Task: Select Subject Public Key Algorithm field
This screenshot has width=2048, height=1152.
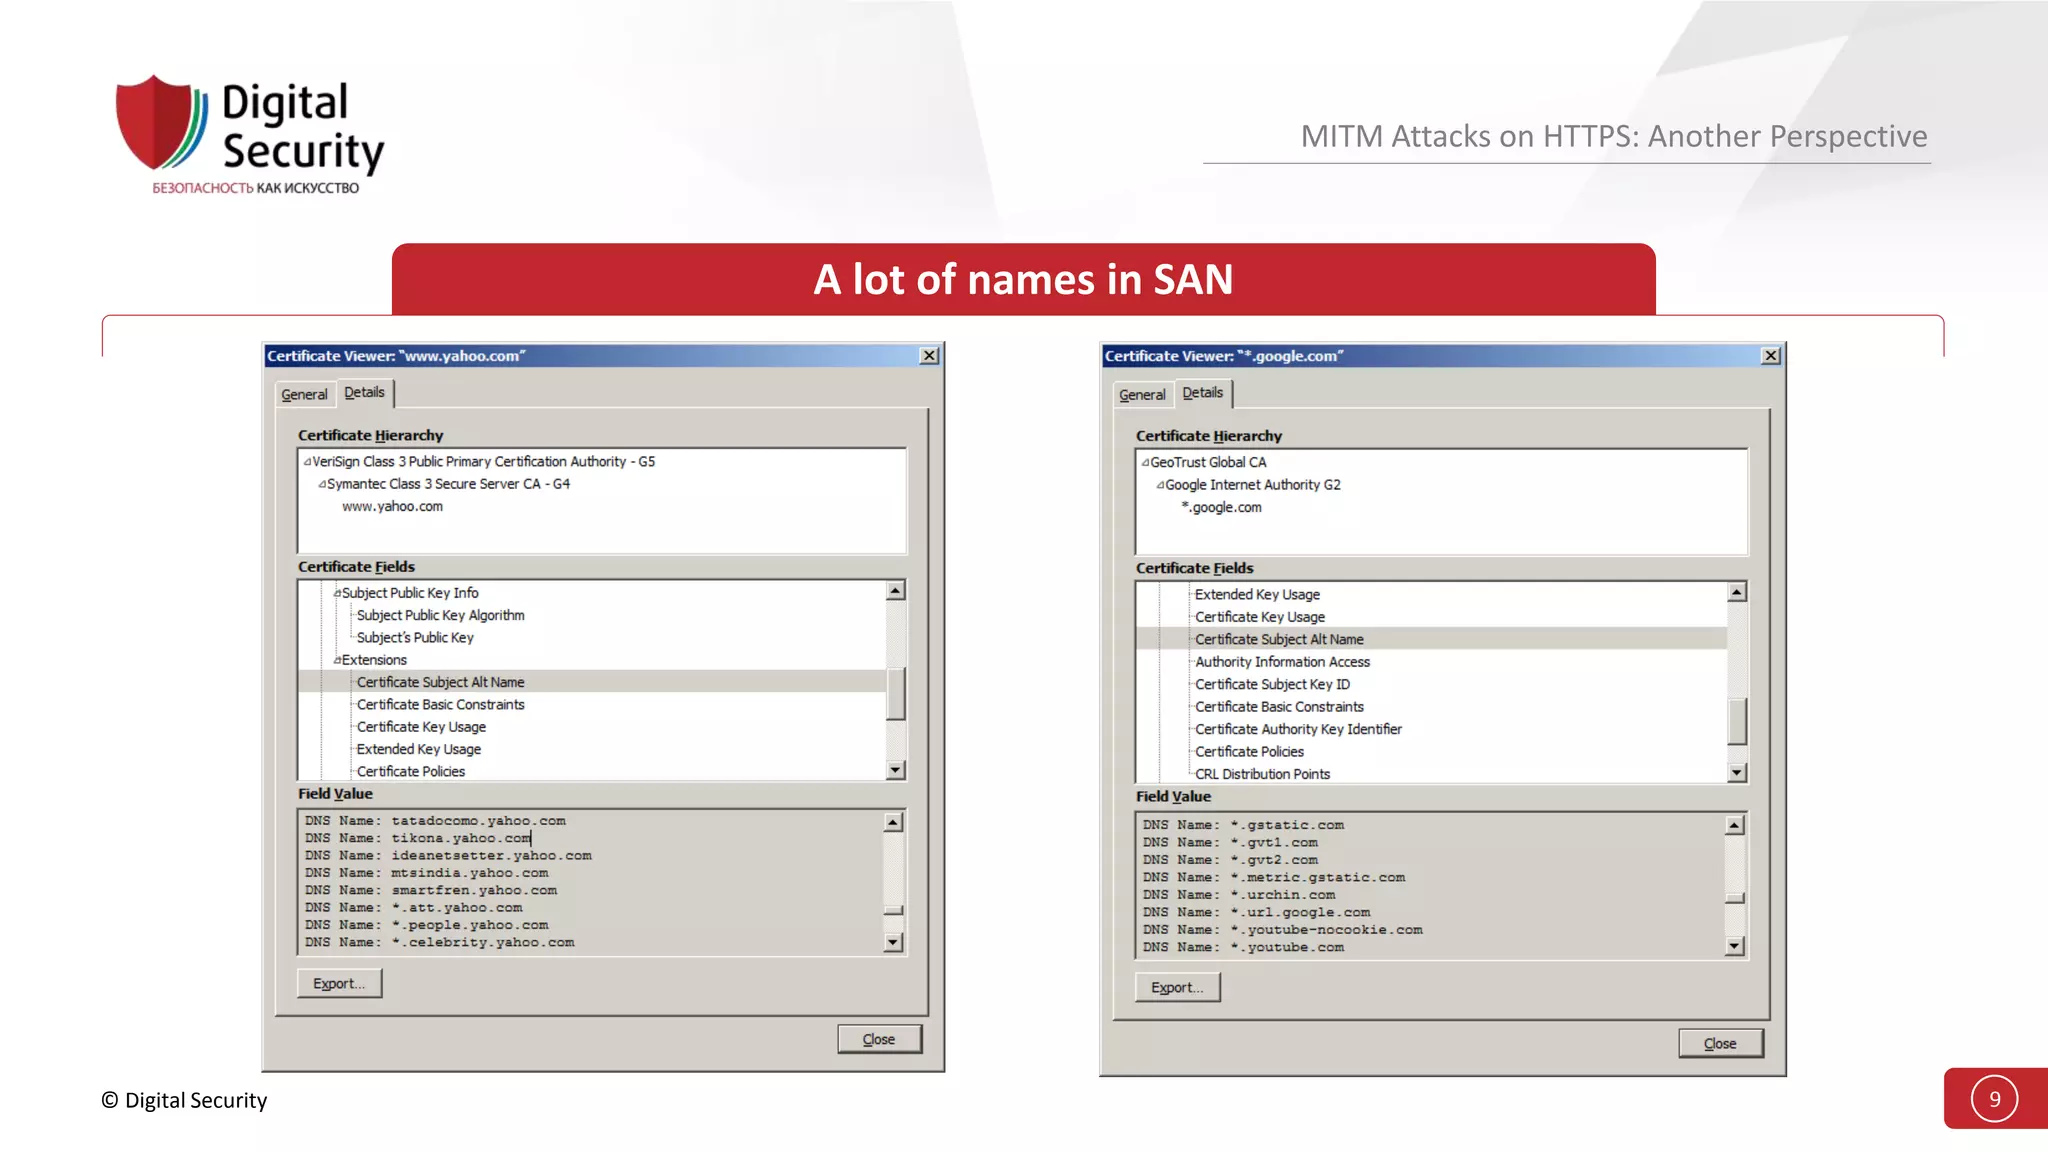Action: (x=440, y=615)
